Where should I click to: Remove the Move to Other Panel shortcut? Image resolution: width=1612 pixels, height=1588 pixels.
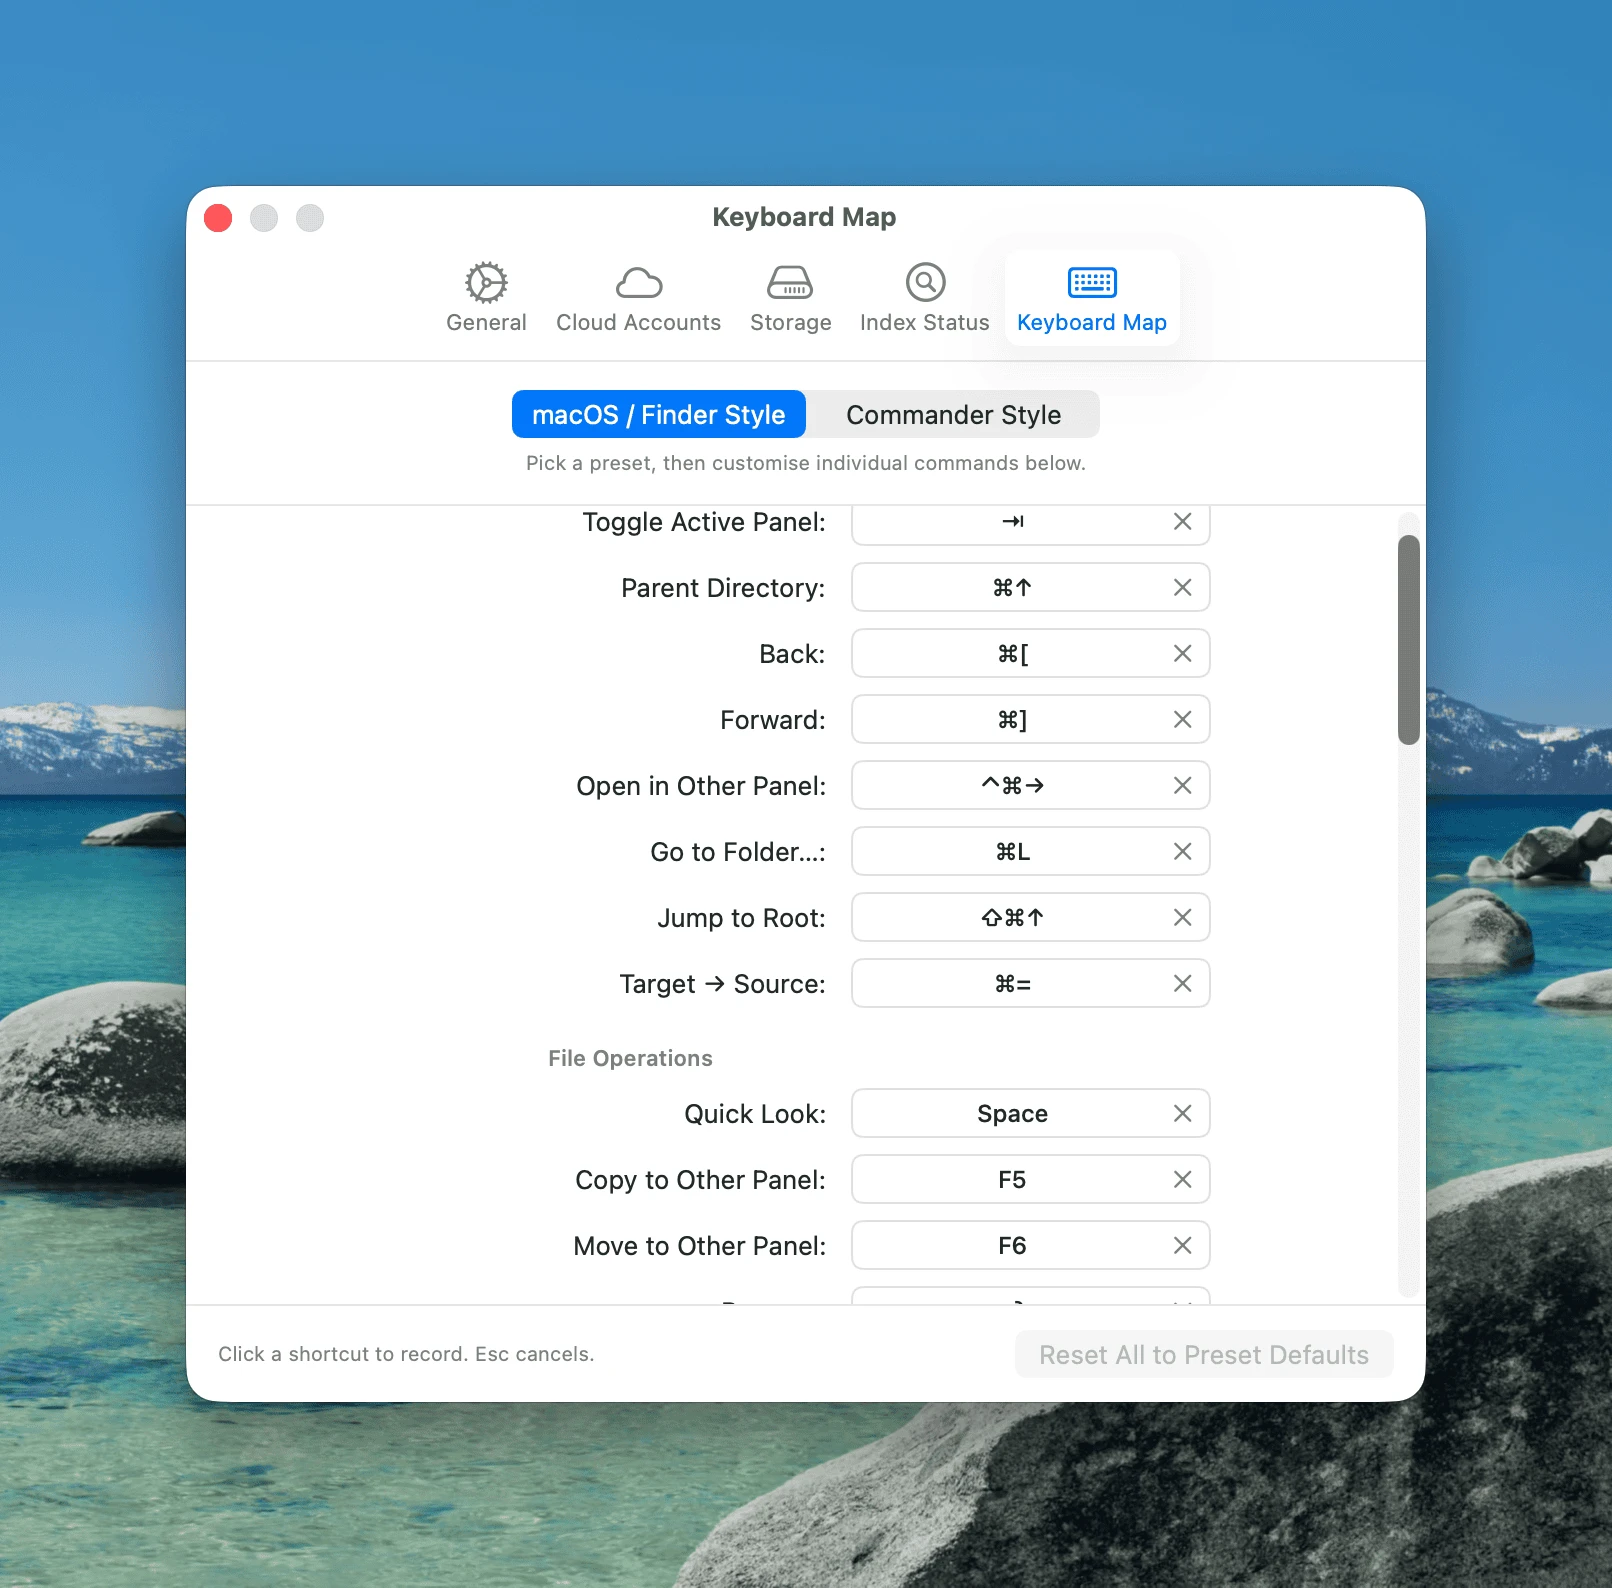click(x=1182, y=1245)
